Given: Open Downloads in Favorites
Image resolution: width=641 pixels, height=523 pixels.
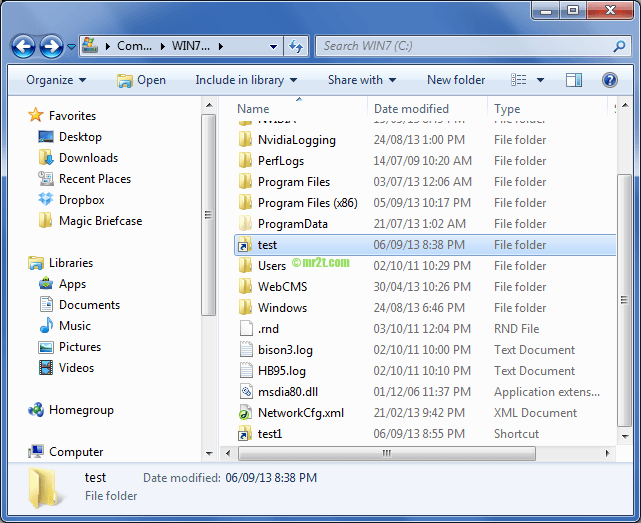Looking at the screenshot, I should coord(88,158).
